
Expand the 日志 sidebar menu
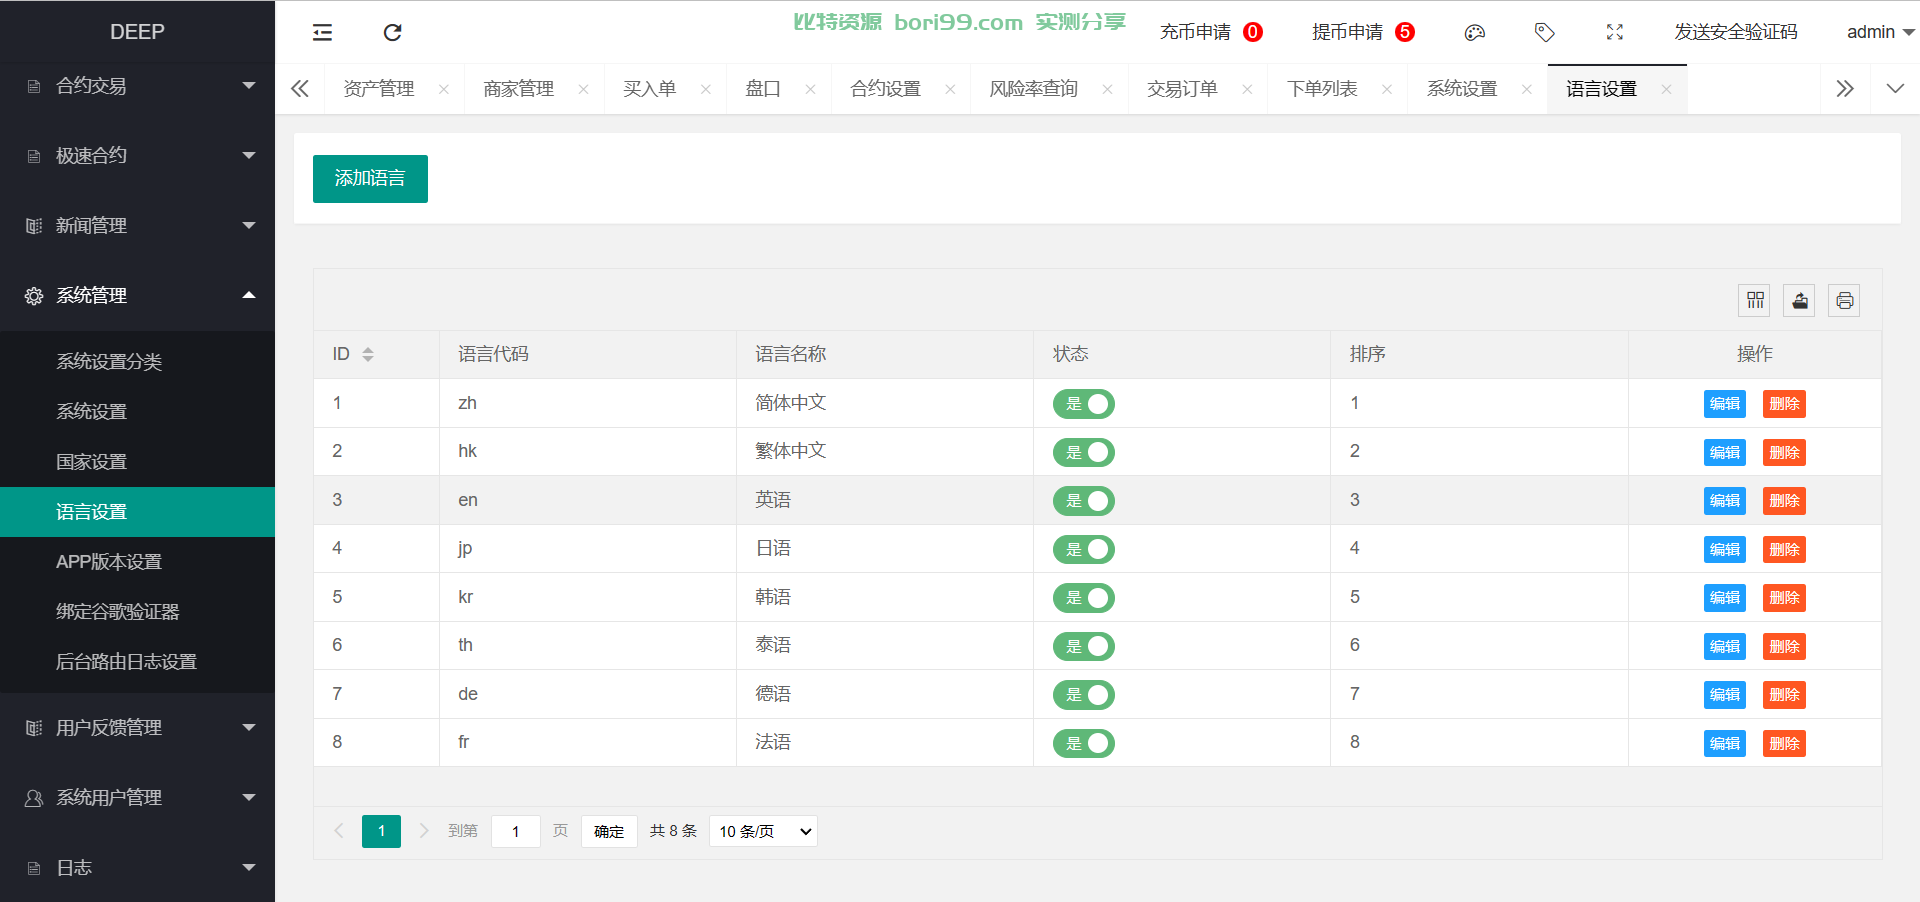[x=137, y=868]
